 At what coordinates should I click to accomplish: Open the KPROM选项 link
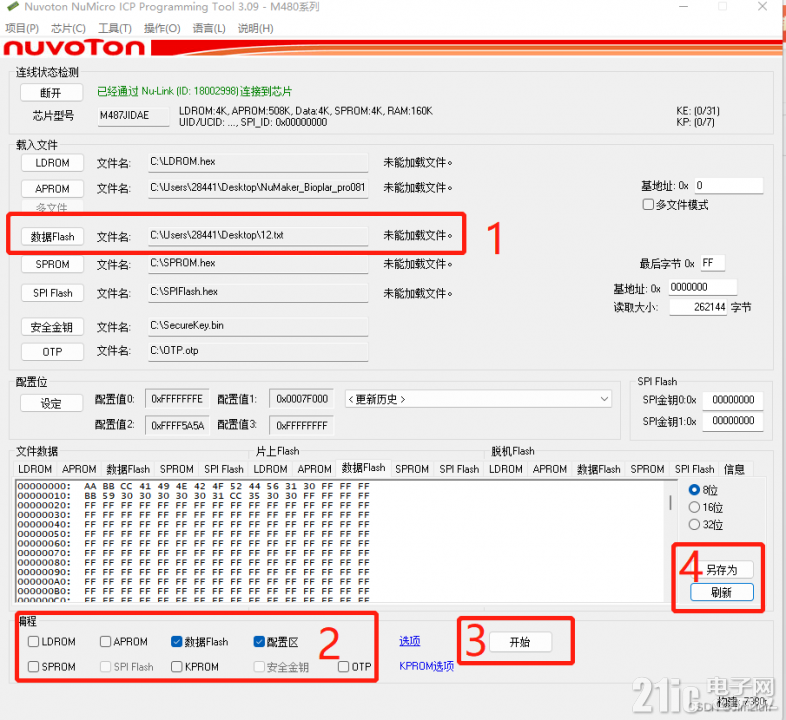(426, 666)
